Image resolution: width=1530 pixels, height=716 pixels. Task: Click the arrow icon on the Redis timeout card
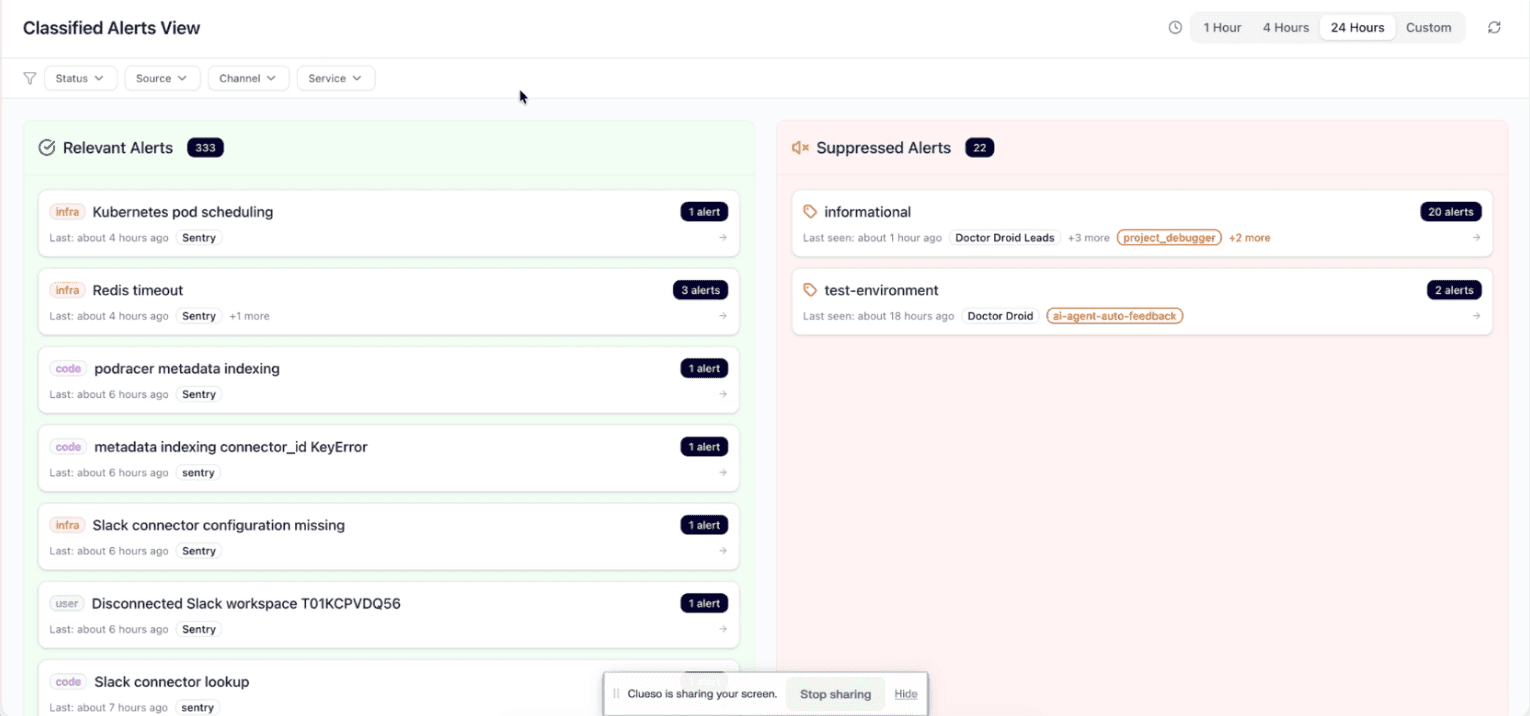pos(722,315)
